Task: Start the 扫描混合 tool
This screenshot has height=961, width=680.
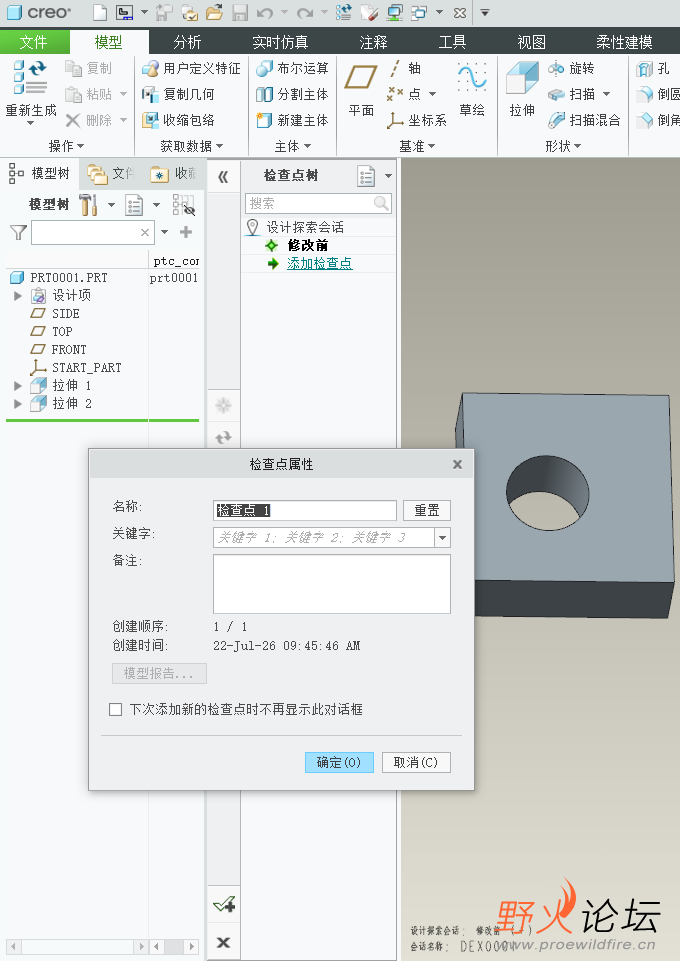Action: 584,120
